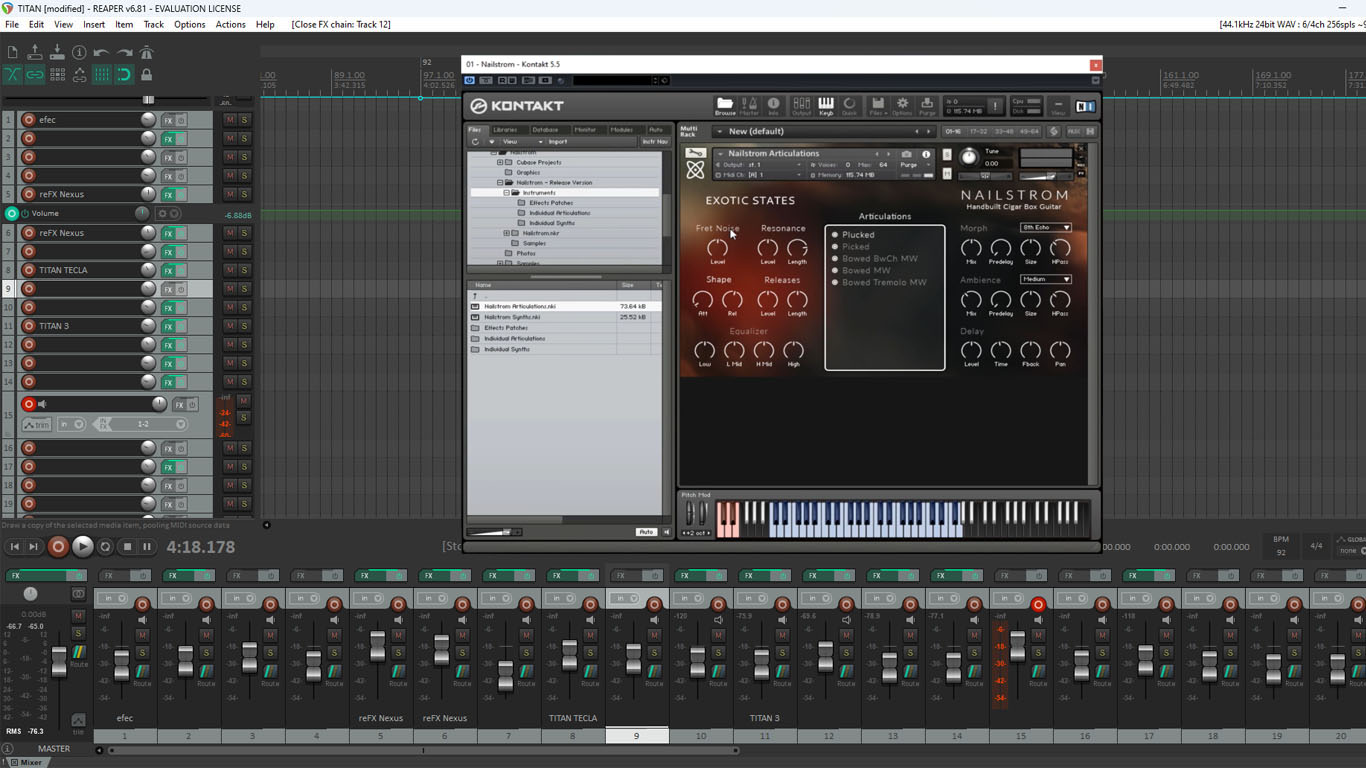Click Kontakt Info icon
Screen dimensions: 1366x768
pos(773,105)
